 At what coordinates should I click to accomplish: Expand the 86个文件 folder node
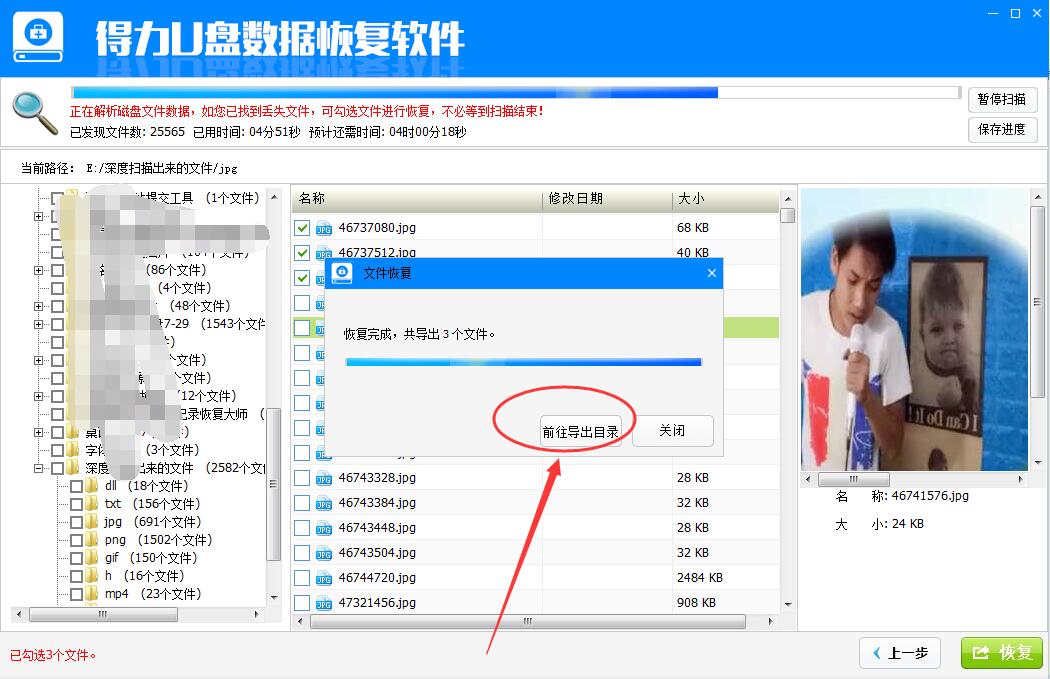39,270
